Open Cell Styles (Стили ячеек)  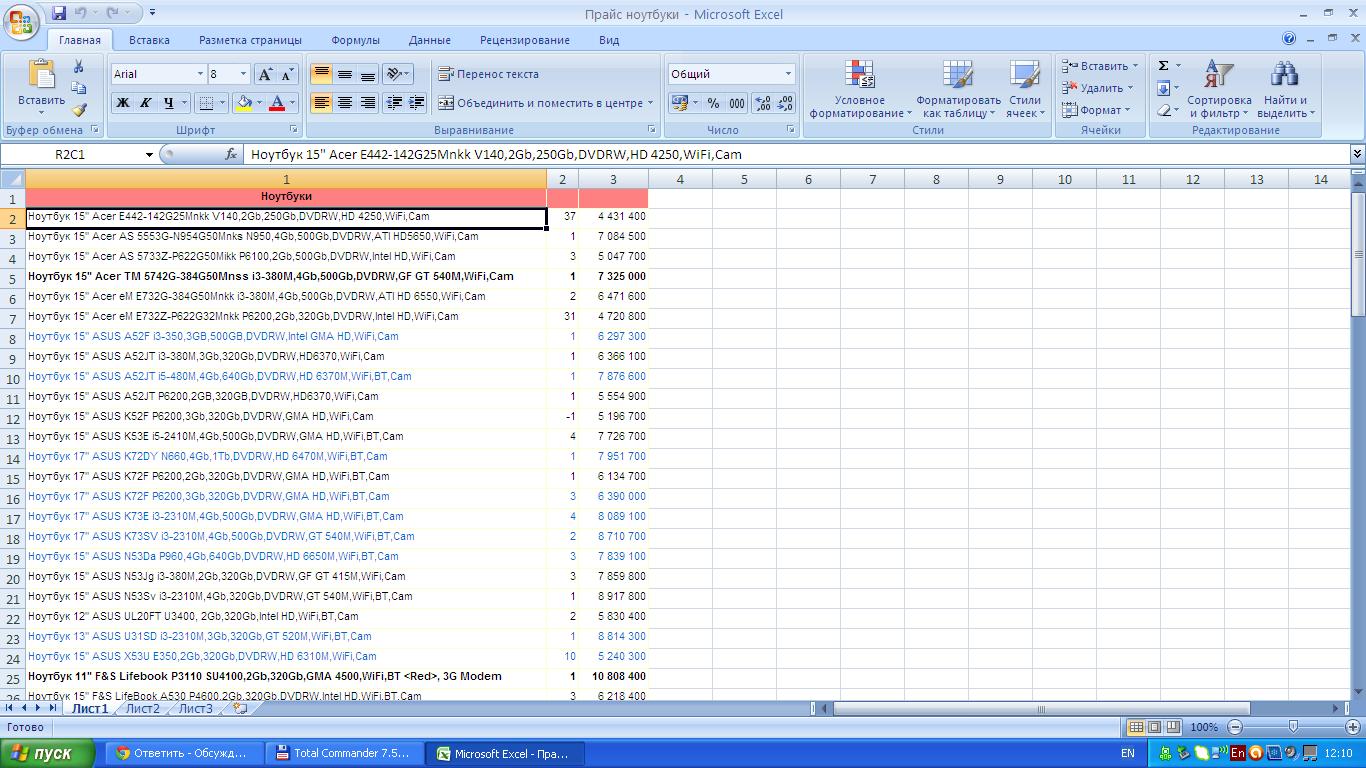point(1024,89)
